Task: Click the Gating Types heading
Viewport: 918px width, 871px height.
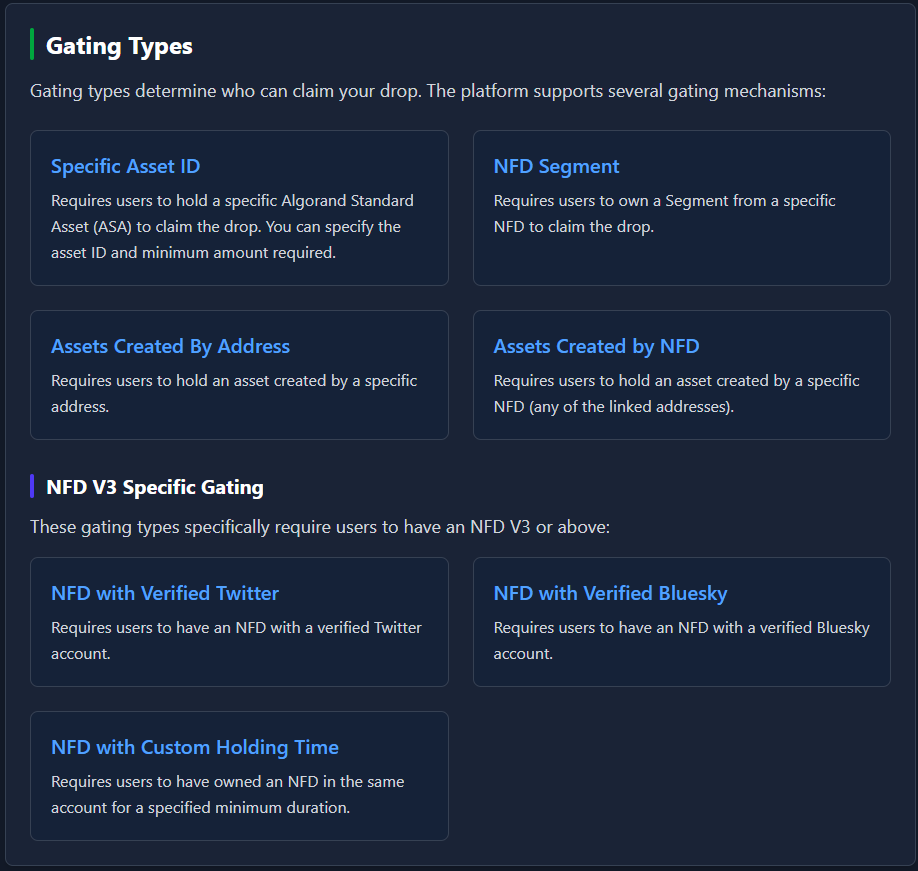Action: [119, 46]
